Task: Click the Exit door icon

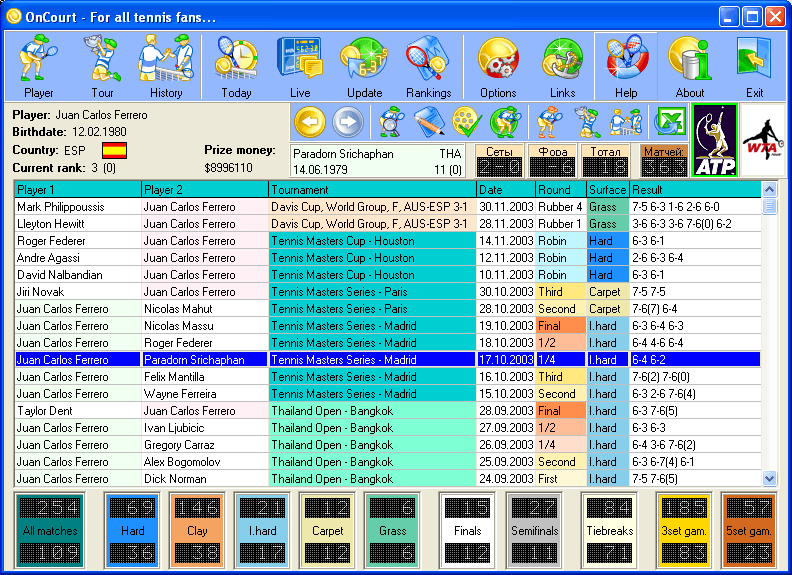Action: [x=754, y=66]
